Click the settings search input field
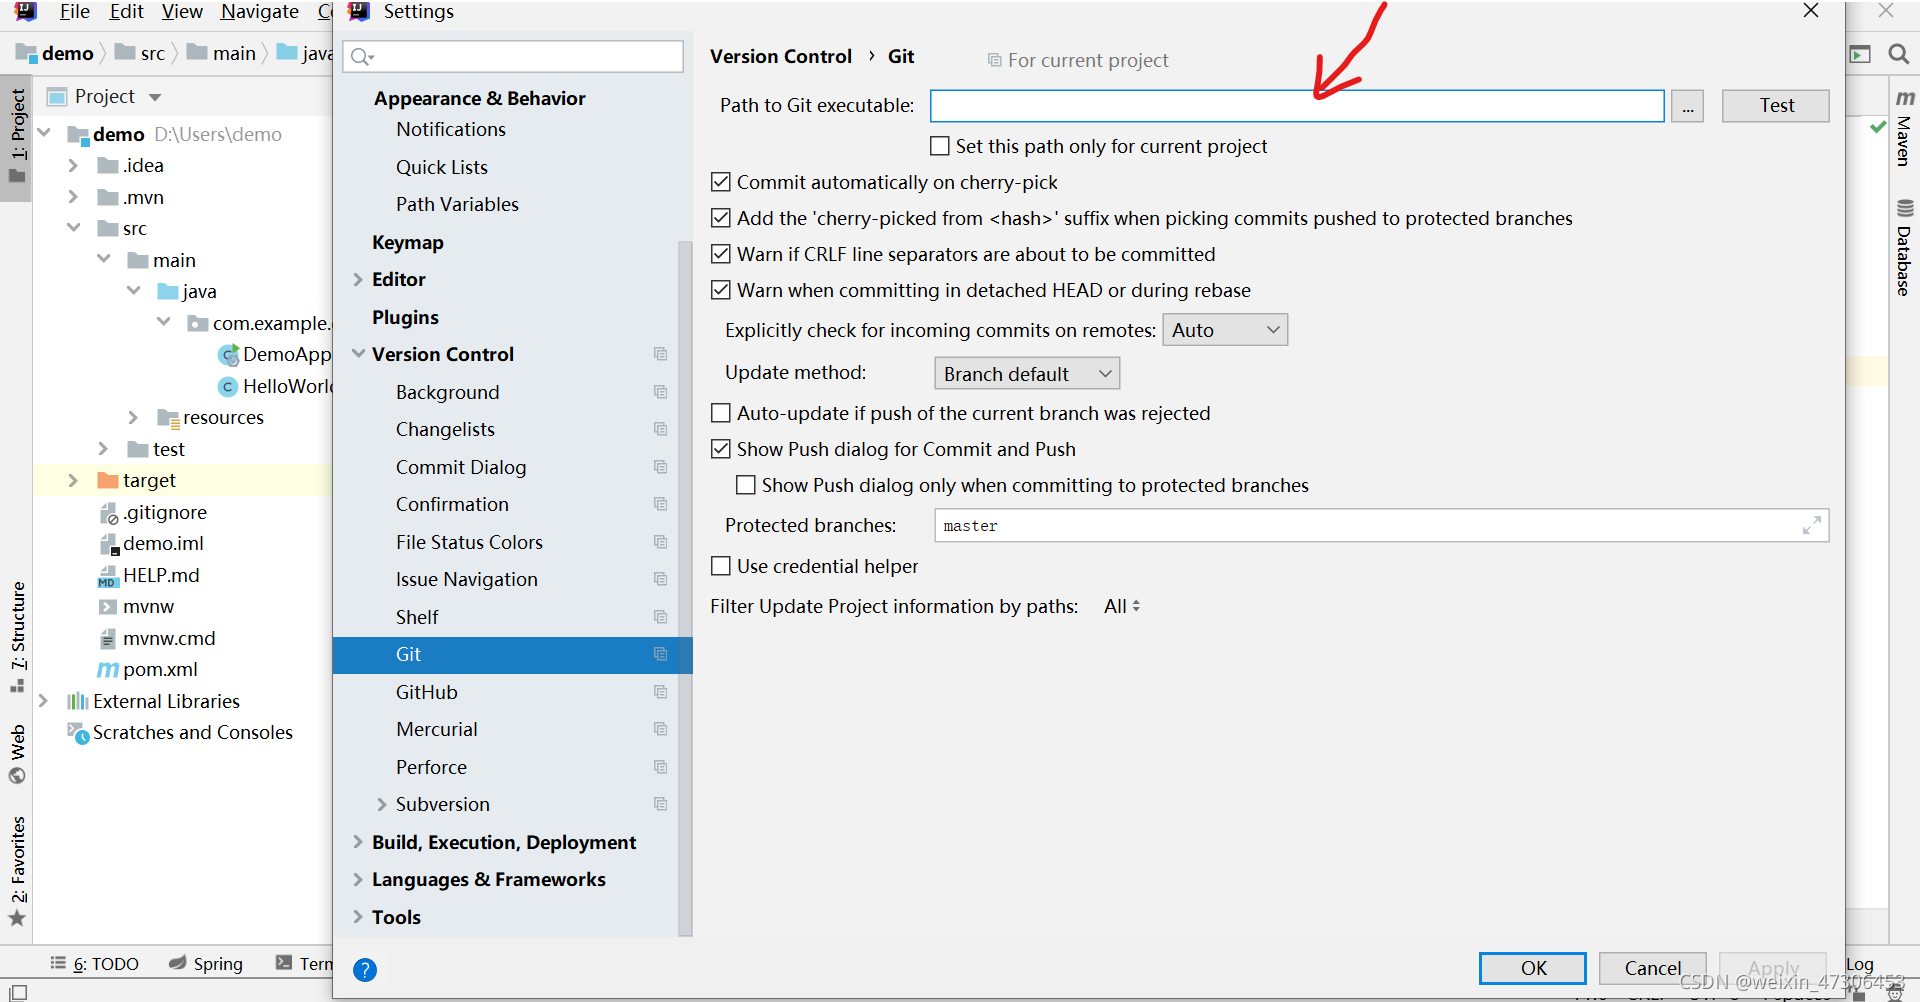Image resolution: width=1920 pixels, height=1002 pixels. click(513, 57)
